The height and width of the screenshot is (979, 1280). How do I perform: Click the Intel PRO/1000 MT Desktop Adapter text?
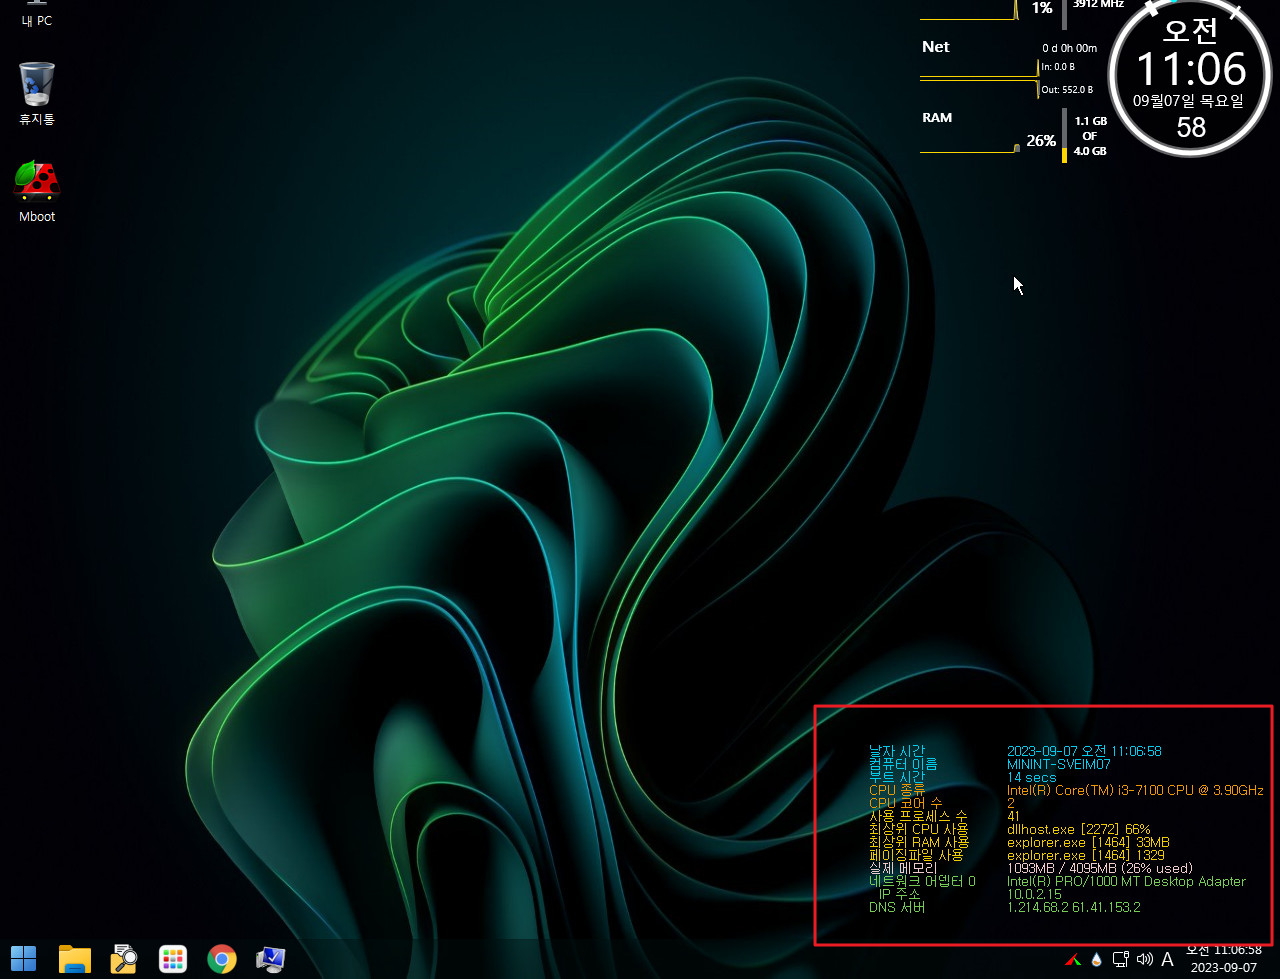coord(1127,881)
